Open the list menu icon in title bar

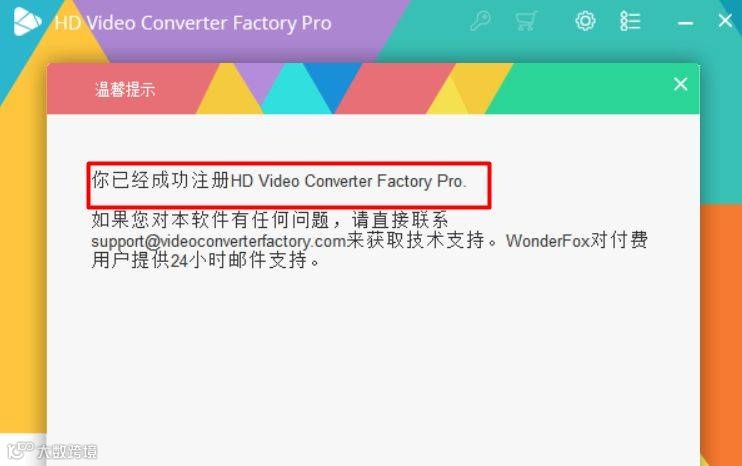click(630, 21)
